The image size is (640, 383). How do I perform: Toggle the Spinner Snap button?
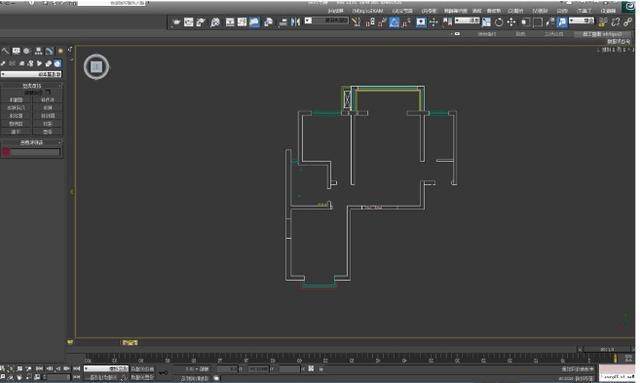(x=369, y=22)
